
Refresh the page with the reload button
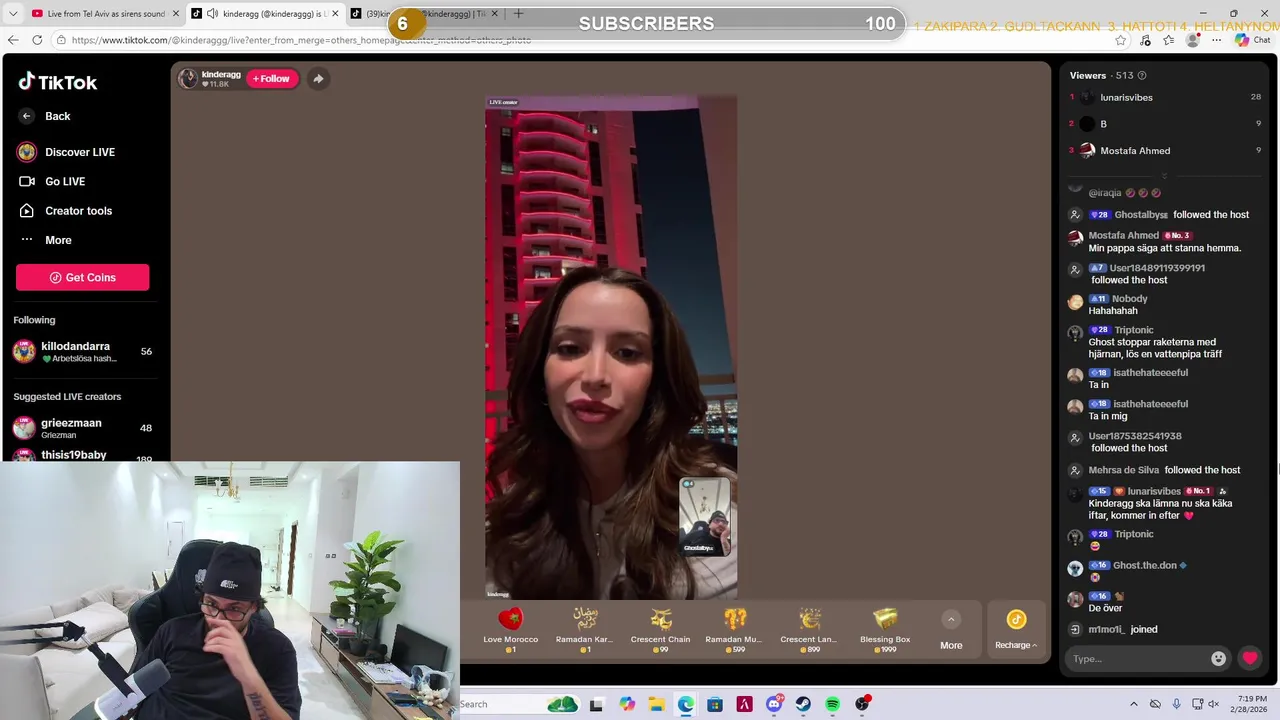click(37, 40)
